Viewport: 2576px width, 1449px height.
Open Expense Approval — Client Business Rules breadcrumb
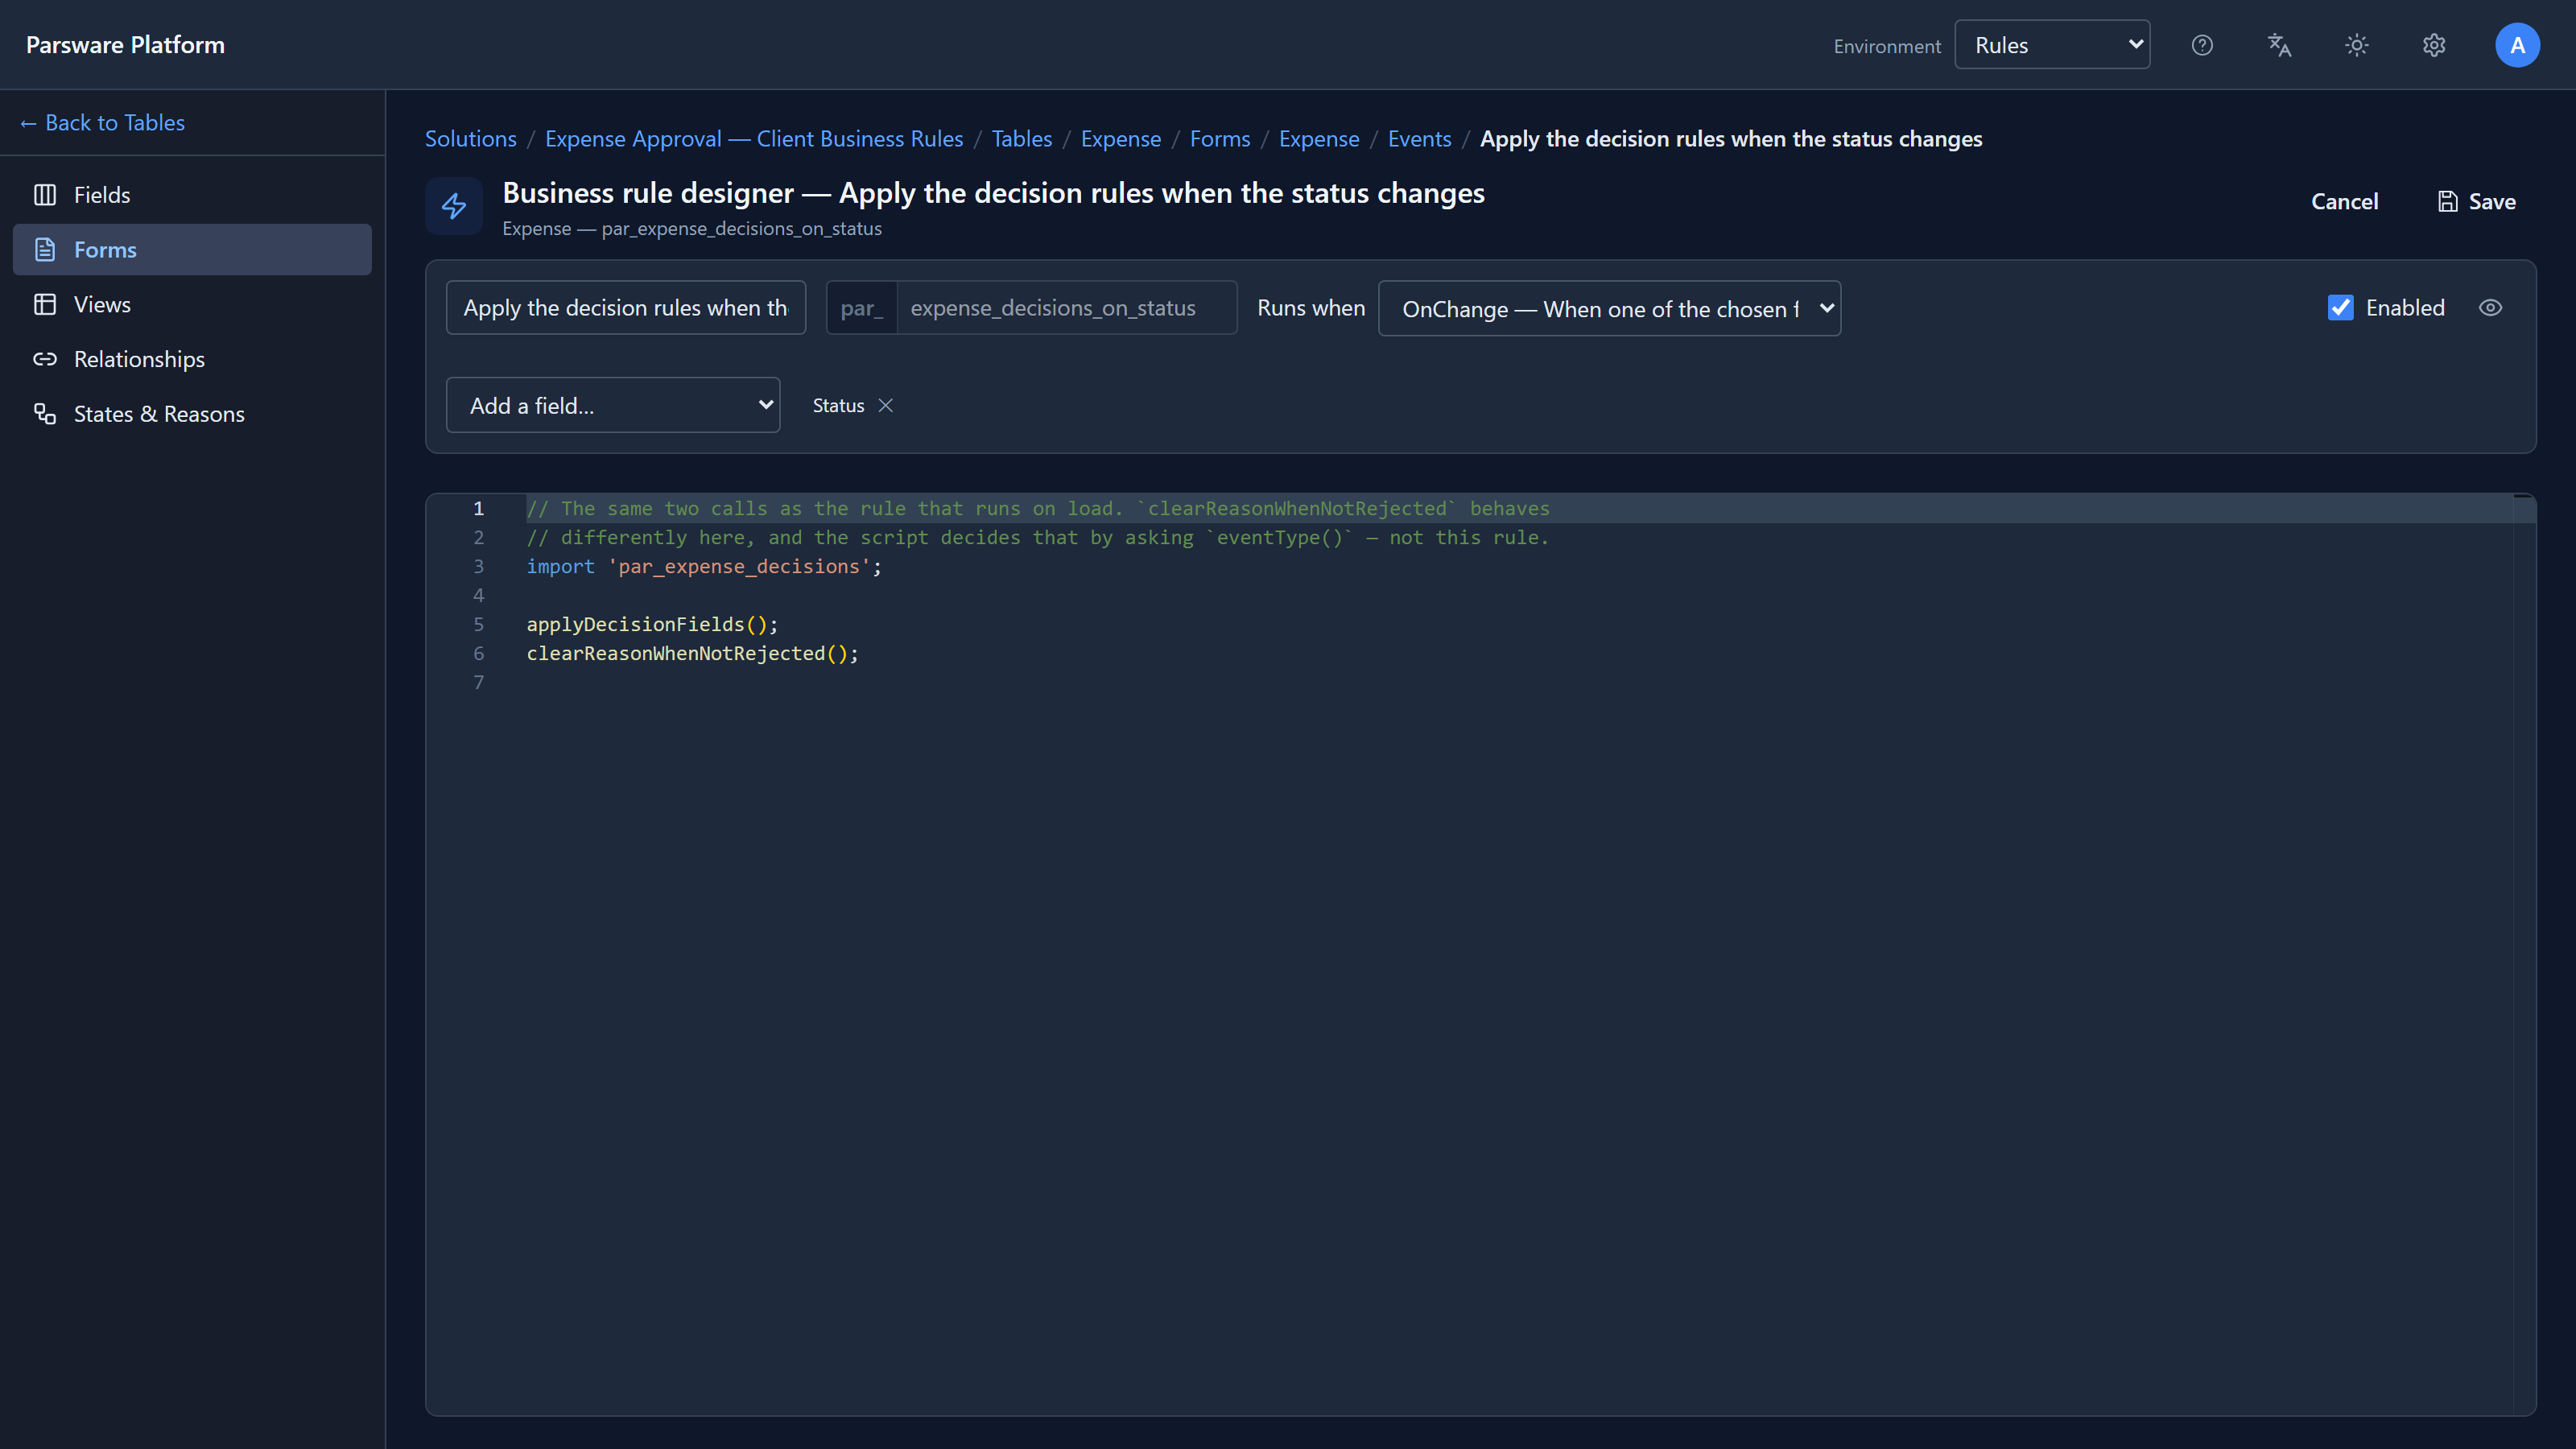tap(754, 139)
